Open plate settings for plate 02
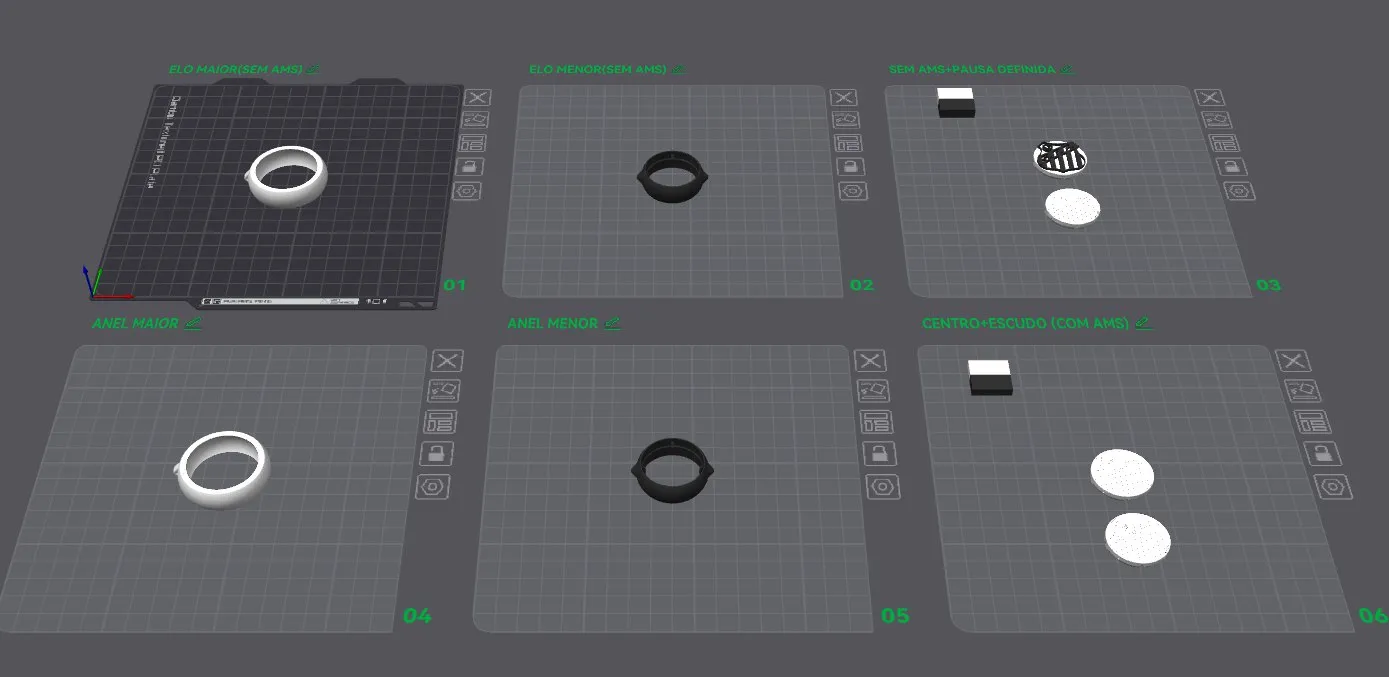This screenshot has width=1389, height=677. (853, 190)
